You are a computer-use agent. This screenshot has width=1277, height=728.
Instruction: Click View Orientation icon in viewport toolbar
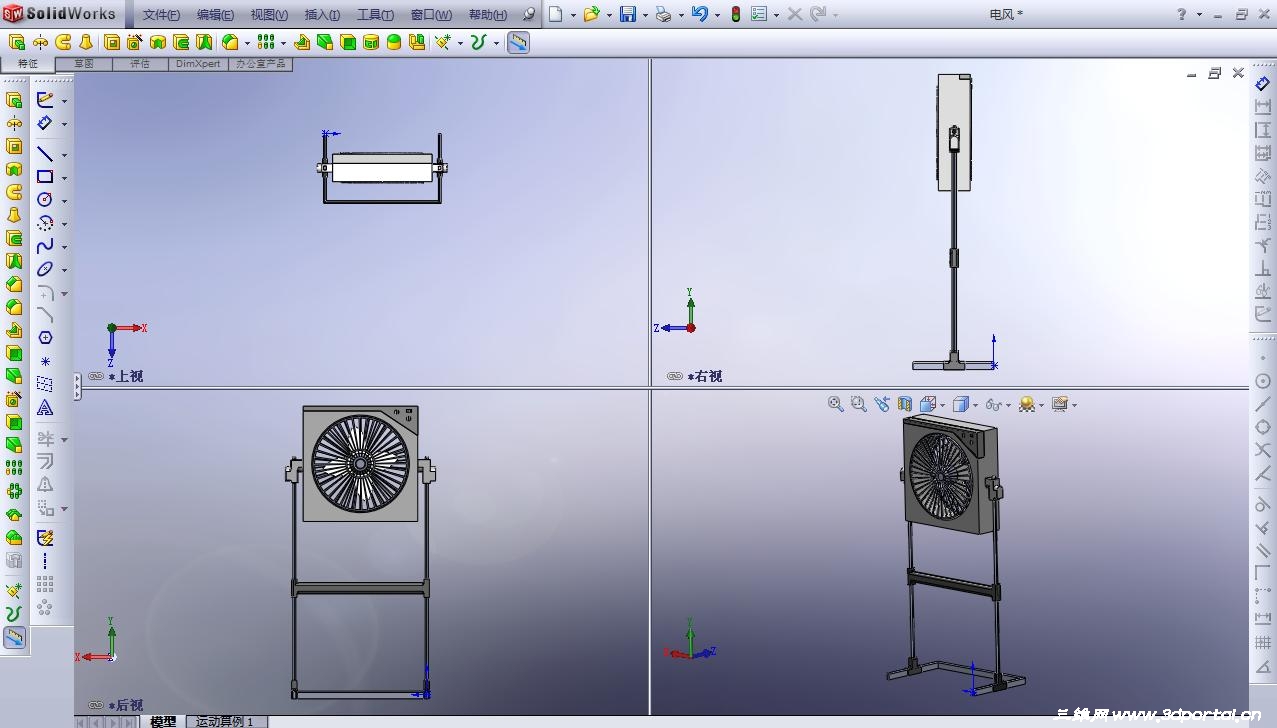927,404
